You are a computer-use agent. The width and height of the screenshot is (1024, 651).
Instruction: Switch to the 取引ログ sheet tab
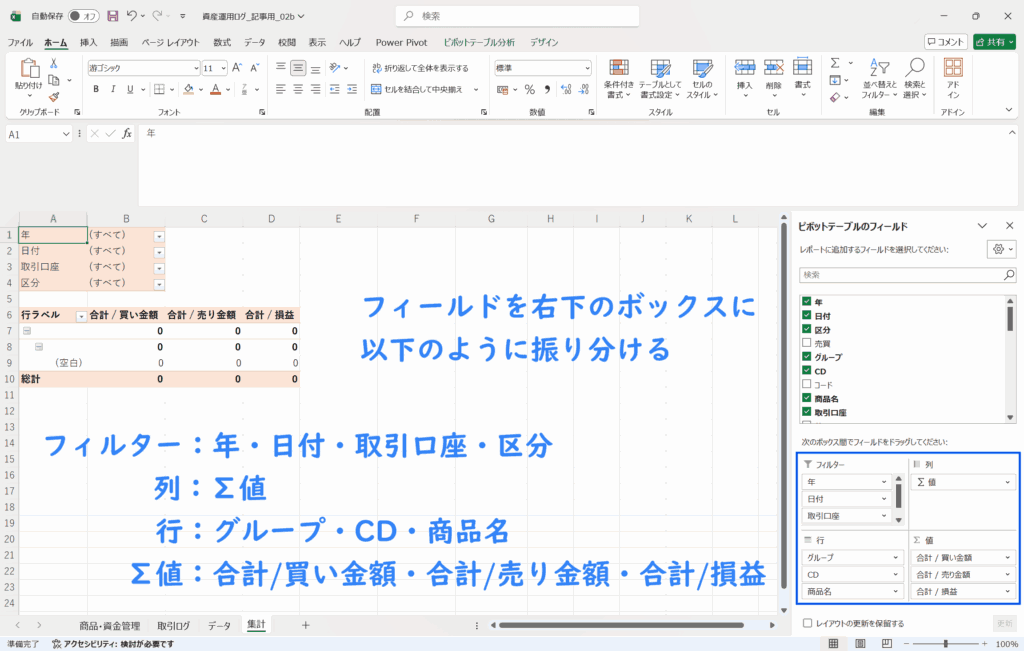173,625
